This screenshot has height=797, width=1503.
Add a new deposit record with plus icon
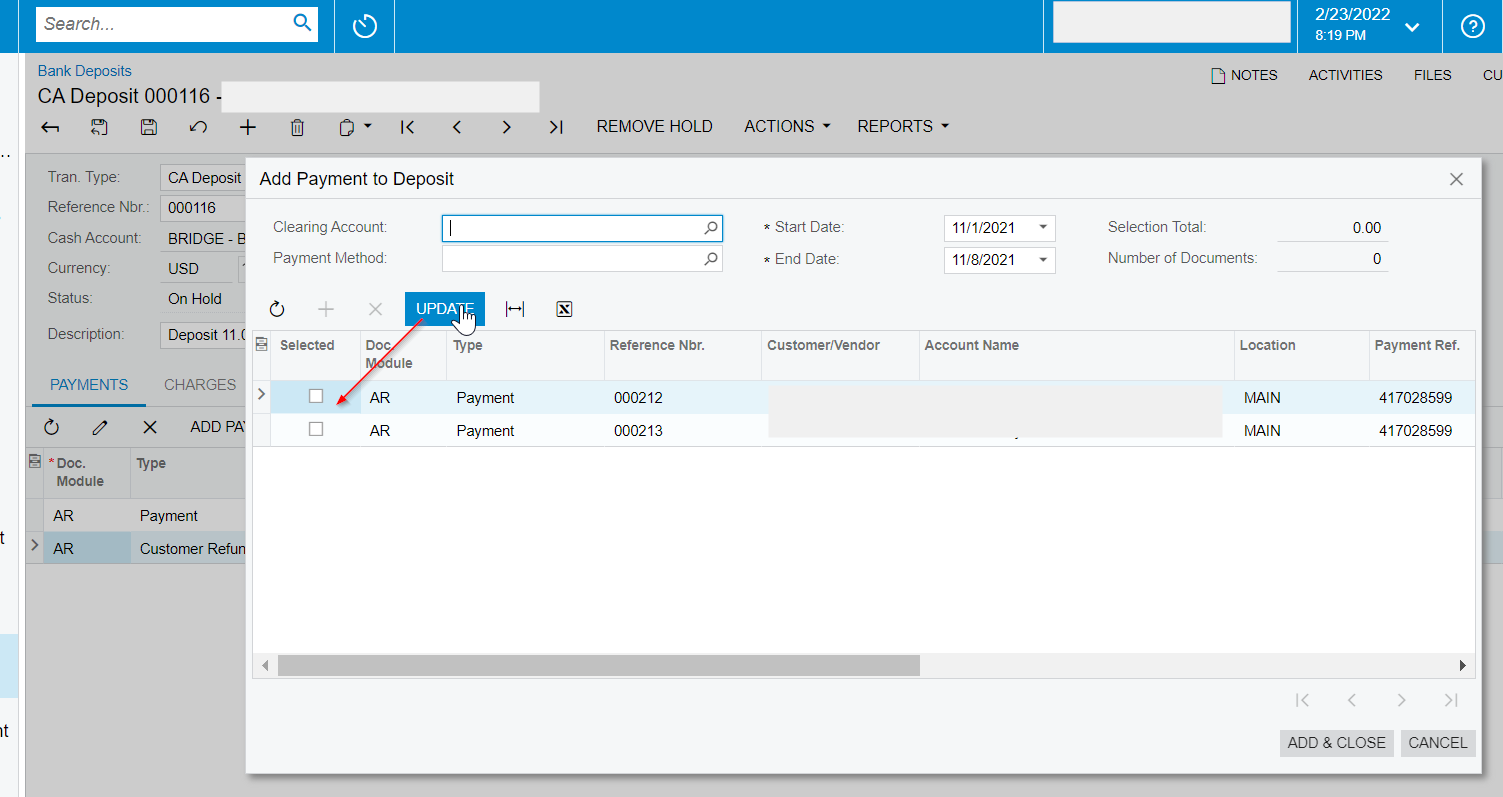coord(248,127)
